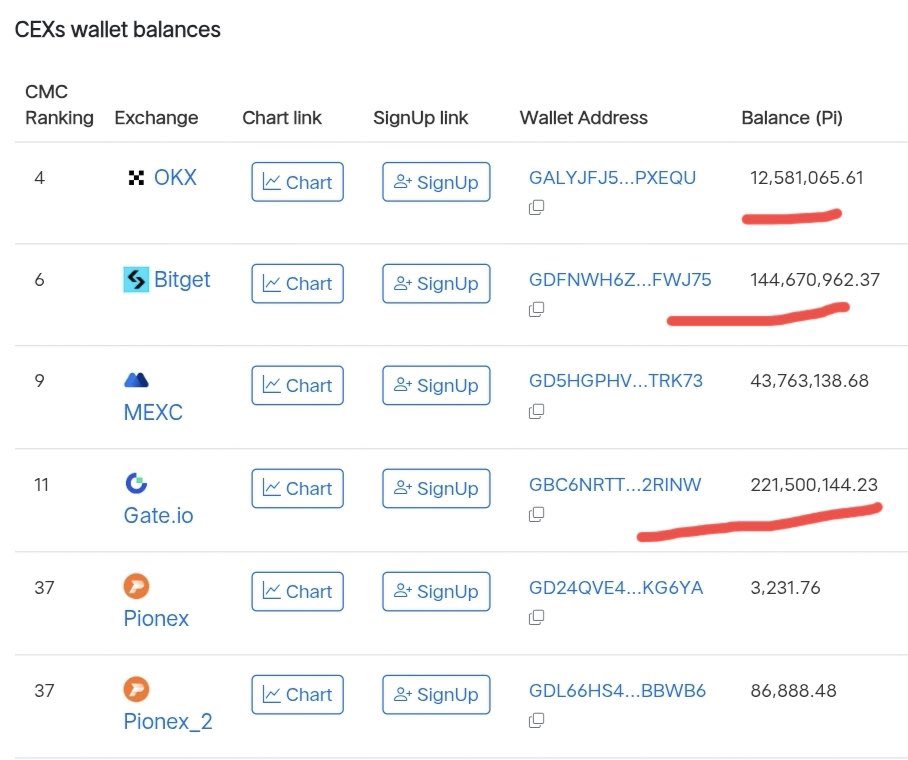Open the Bitget exchange link
The width and height of the screenshot is (908, 760).
(x=182, y=279)
